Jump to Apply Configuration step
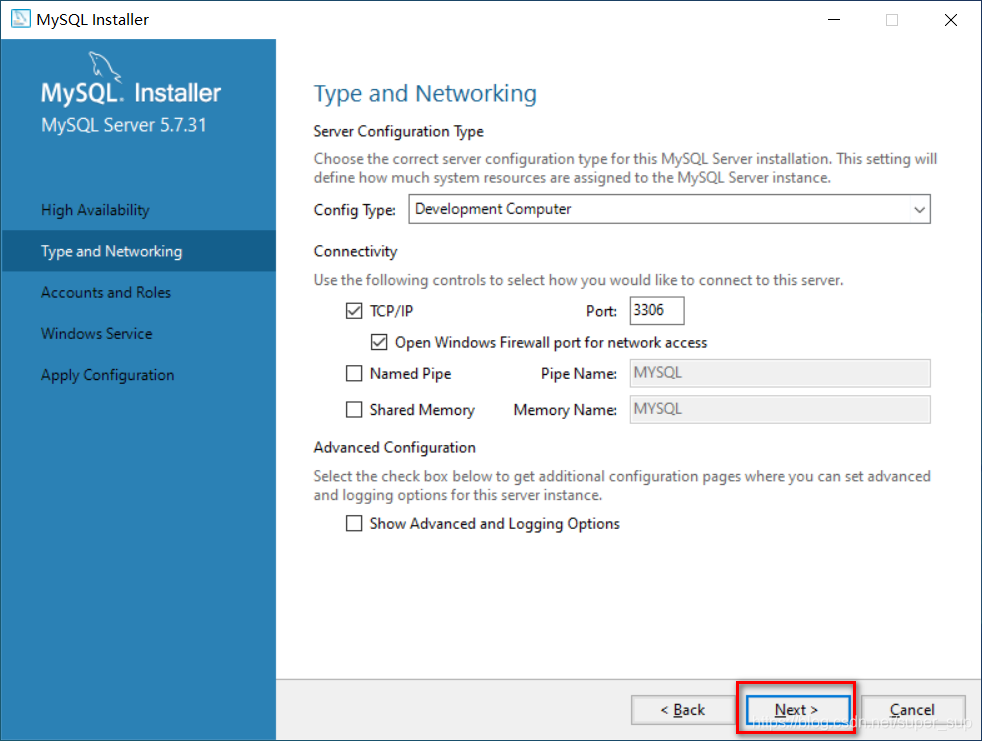 coord(138,375)
